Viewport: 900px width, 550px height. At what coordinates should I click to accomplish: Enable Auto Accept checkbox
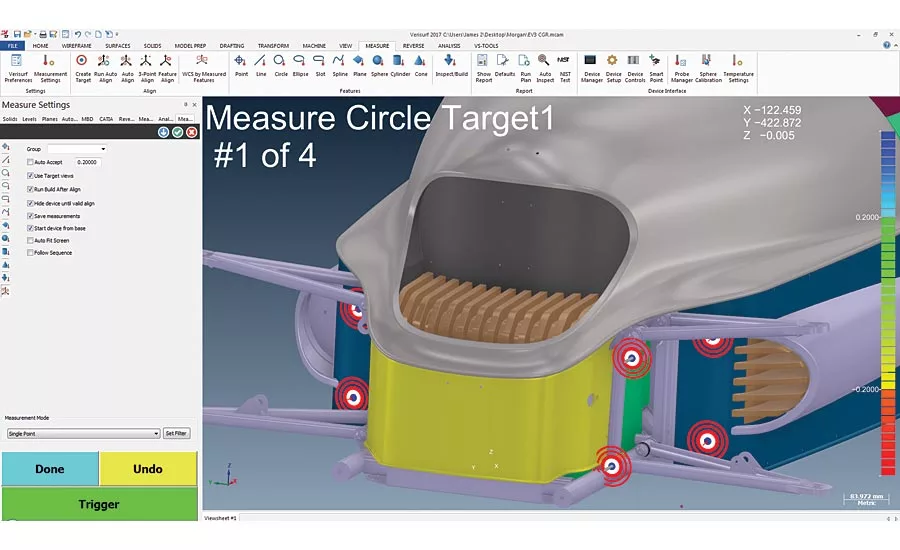tap(30, 162)
